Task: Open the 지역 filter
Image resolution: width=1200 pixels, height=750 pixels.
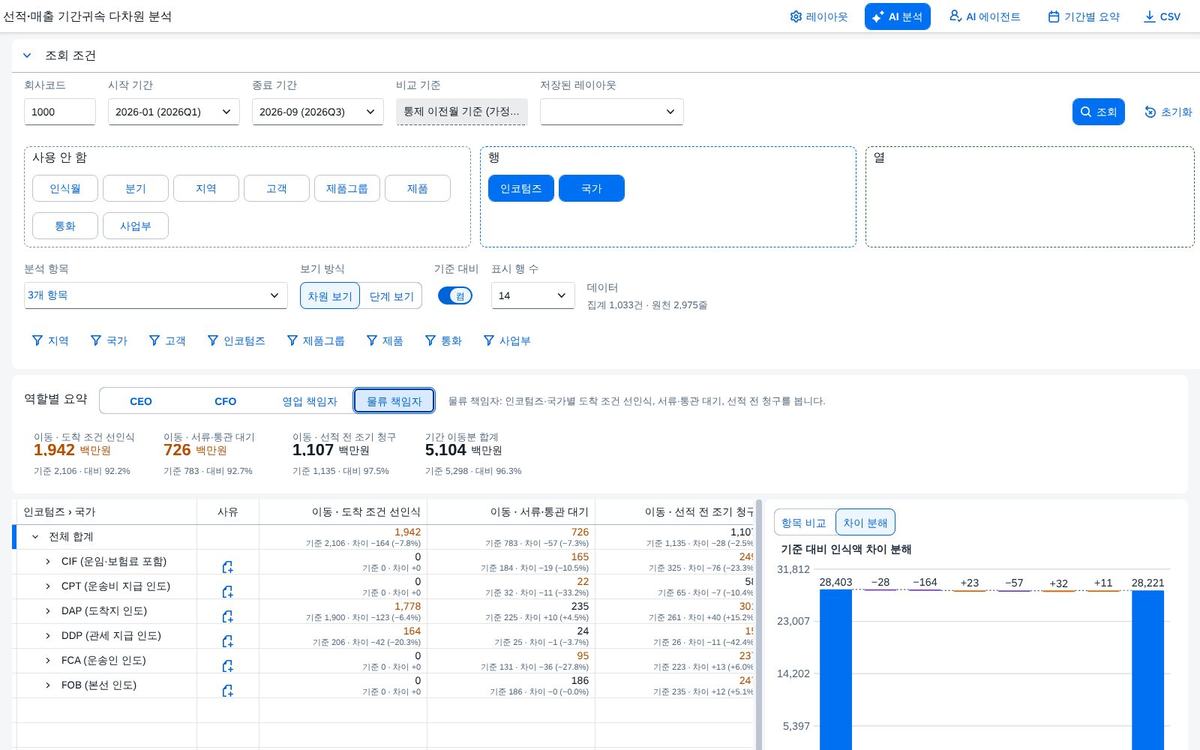Action: 51,341
